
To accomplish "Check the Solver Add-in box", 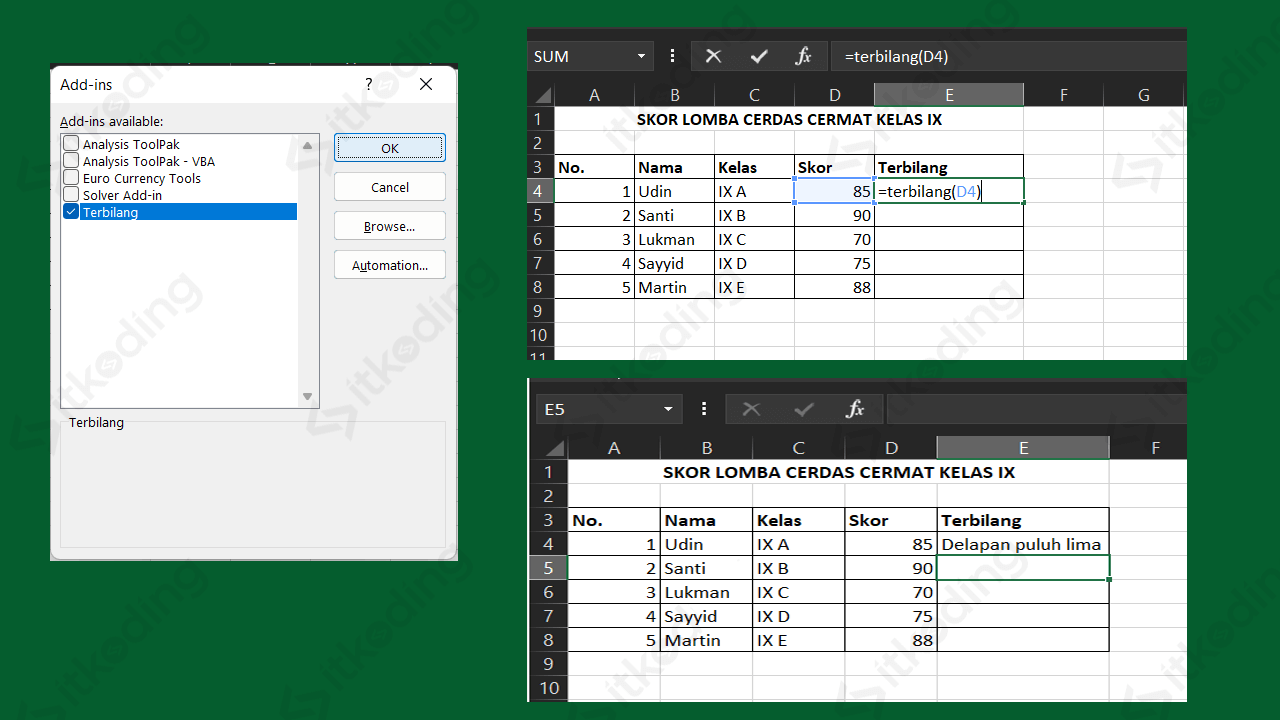I will 71,195.
